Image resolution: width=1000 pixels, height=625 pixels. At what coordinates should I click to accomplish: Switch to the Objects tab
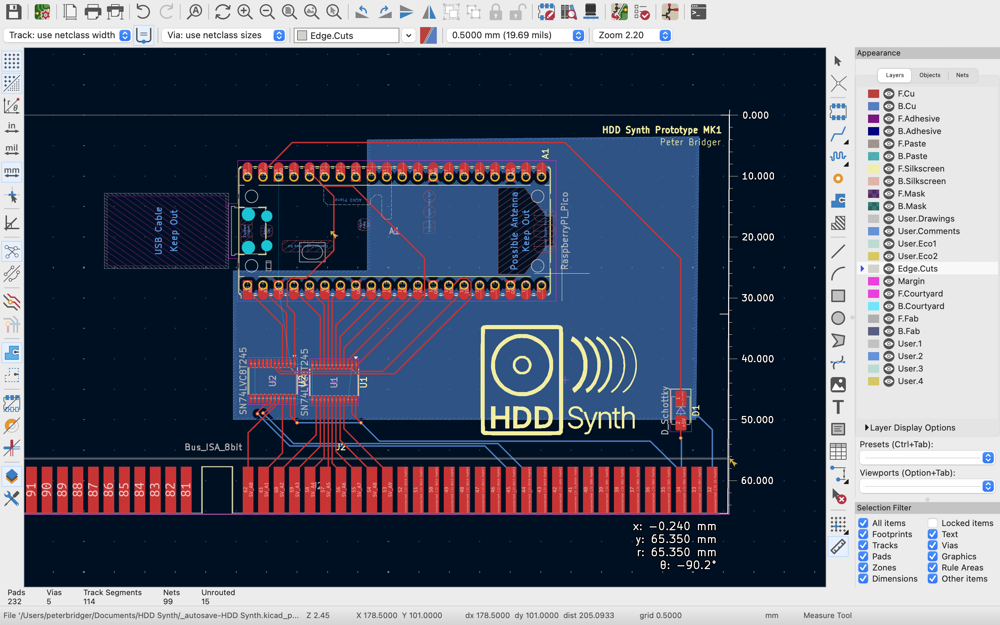click(x=929, y=75)
